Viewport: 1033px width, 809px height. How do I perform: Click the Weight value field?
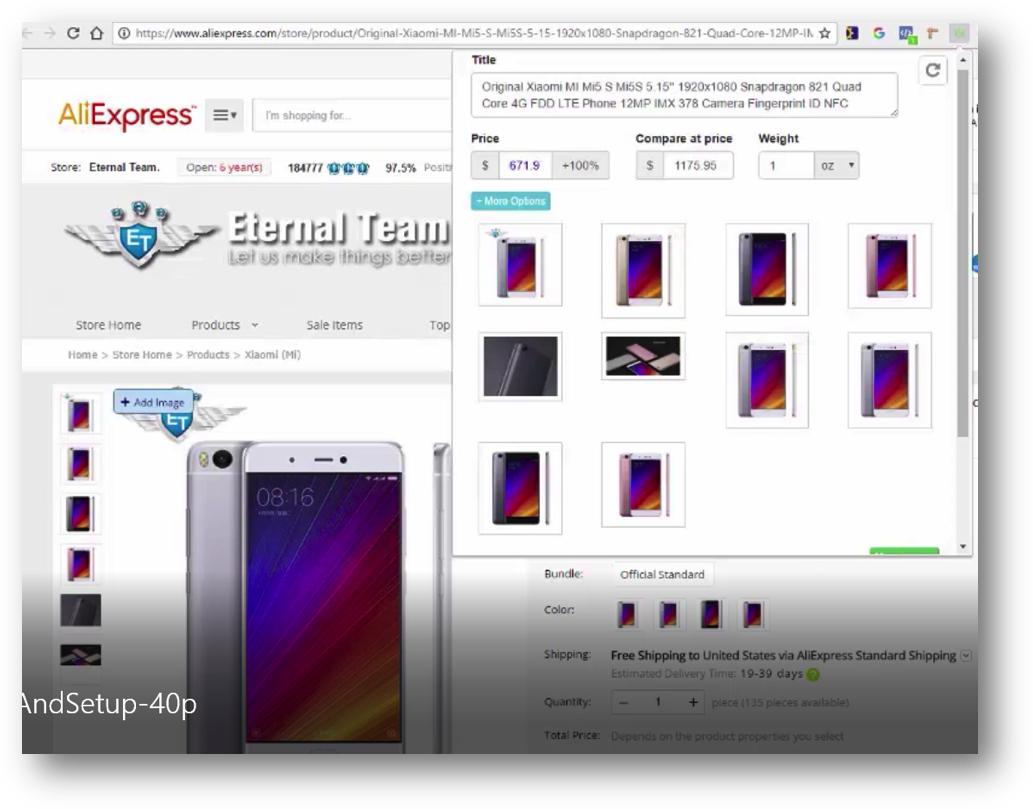(x=787, y=165)
